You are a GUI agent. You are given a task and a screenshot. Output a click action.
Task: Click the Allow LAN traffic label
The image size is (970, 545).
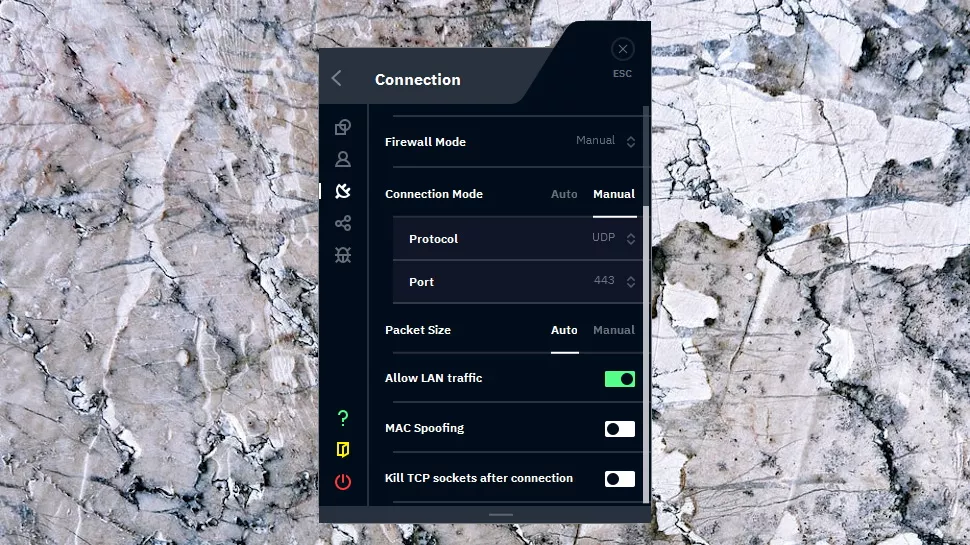pyautogui.click(x=433, y=378)
